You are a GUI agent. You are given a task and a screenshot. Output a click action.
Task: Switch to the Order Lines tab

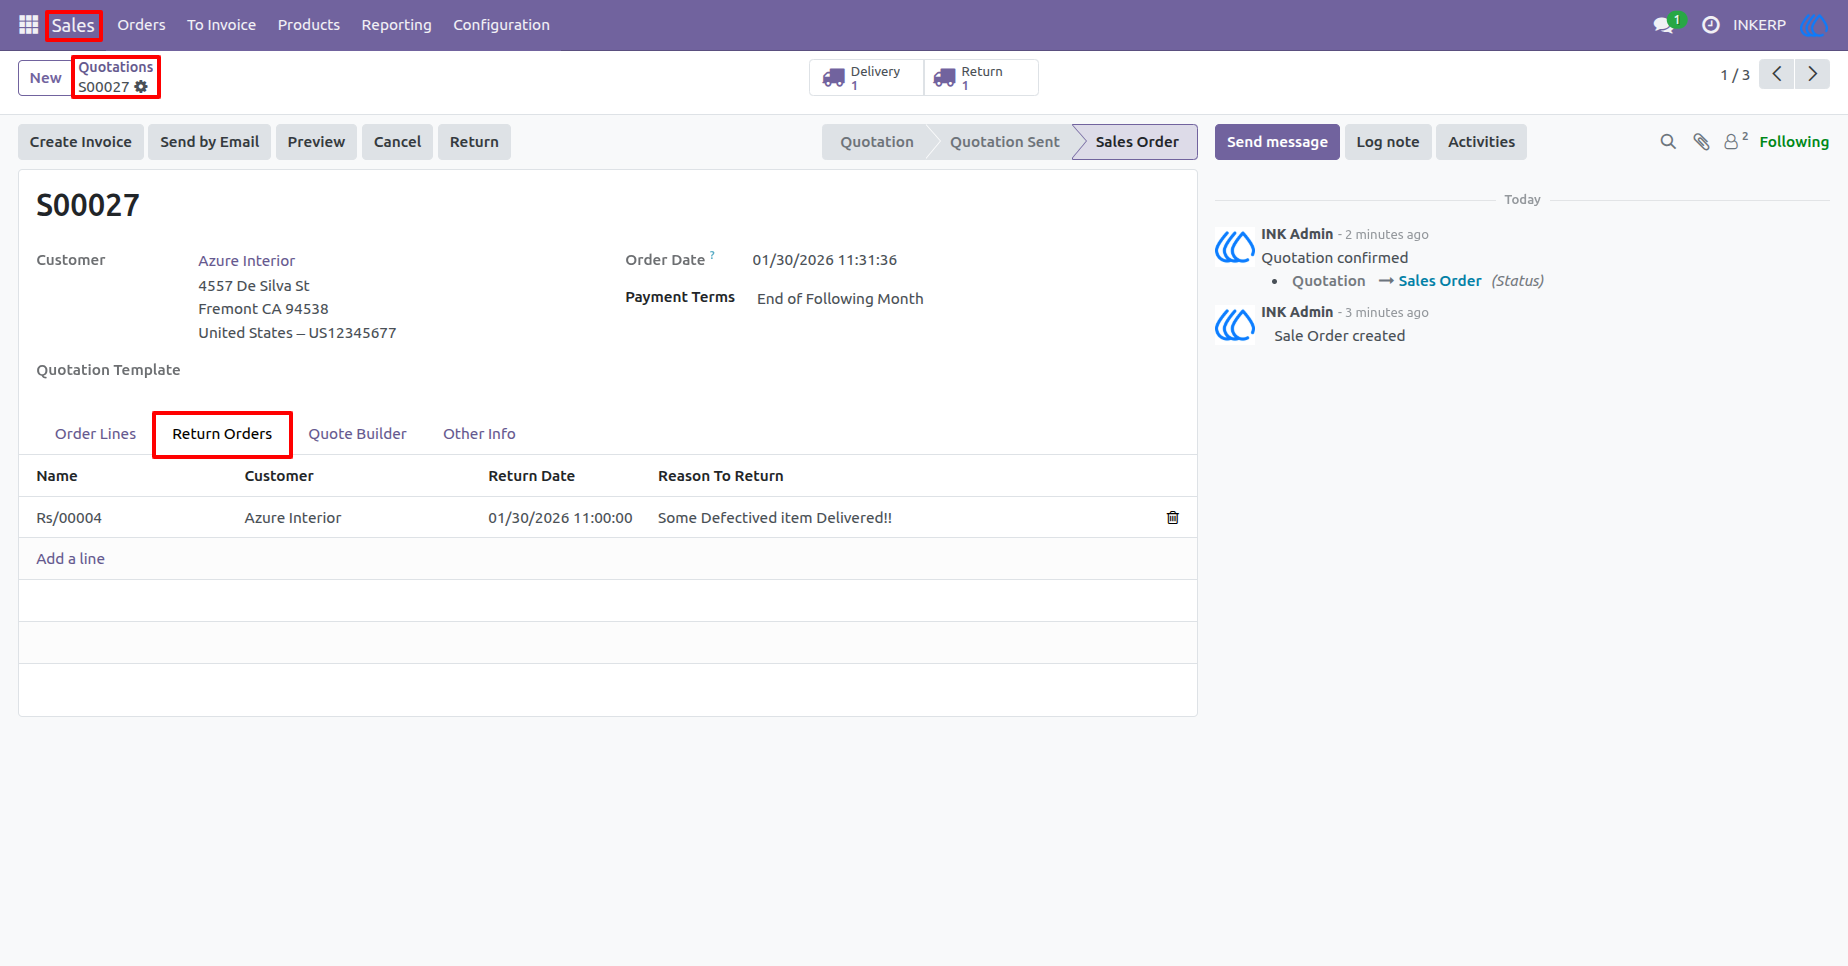click(x=95, y=434)
